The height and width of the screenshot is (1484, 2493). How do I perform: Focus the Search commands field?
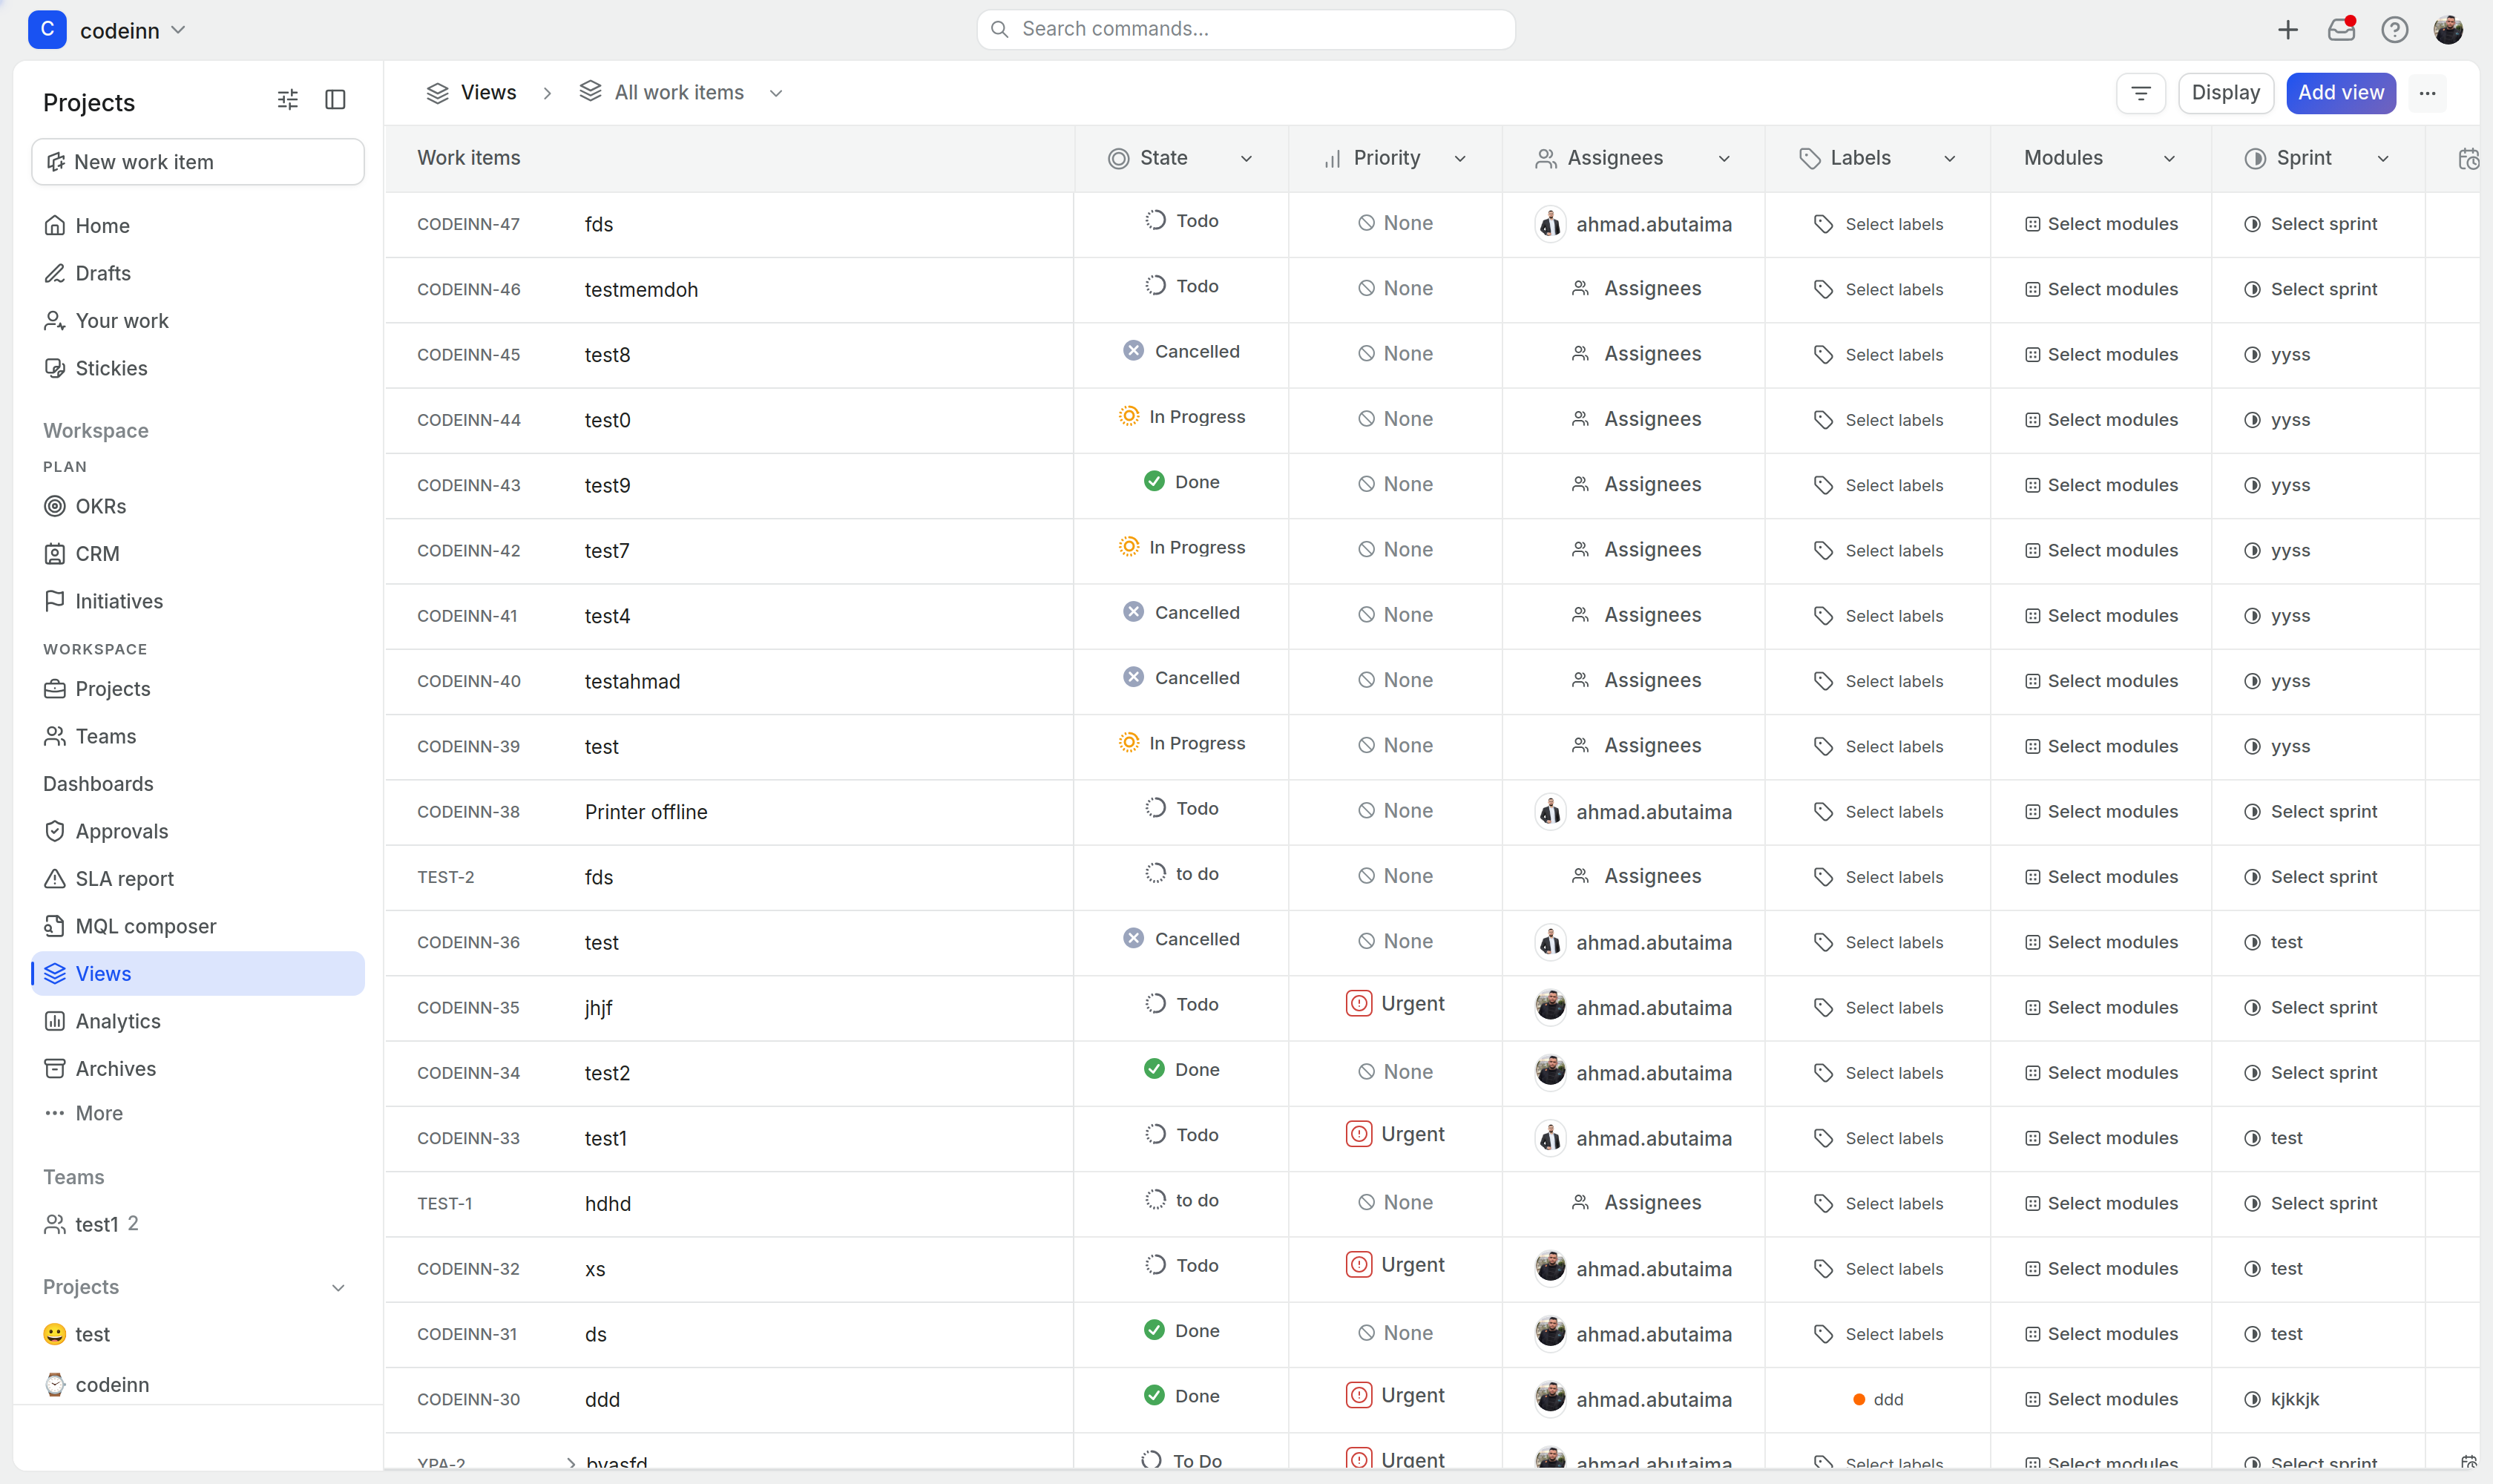coord(1246,30)
